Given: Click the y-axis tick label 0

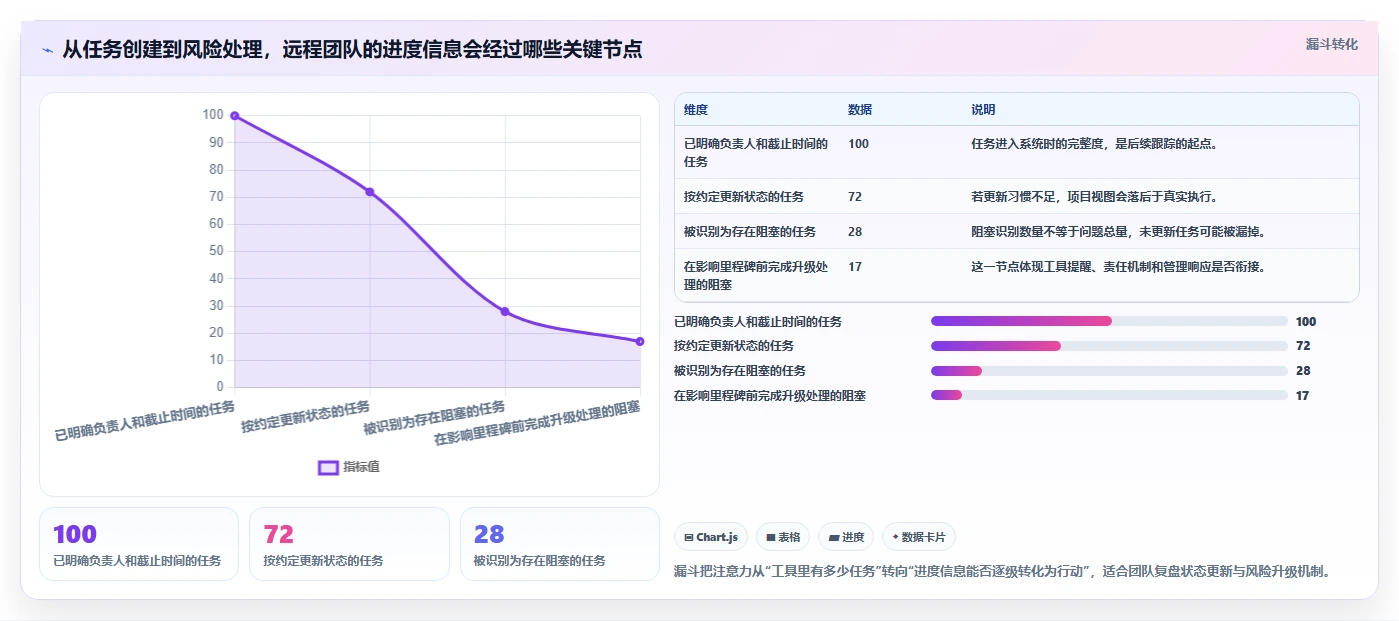Looking at the screenshot, I should (x=220, y=387).
